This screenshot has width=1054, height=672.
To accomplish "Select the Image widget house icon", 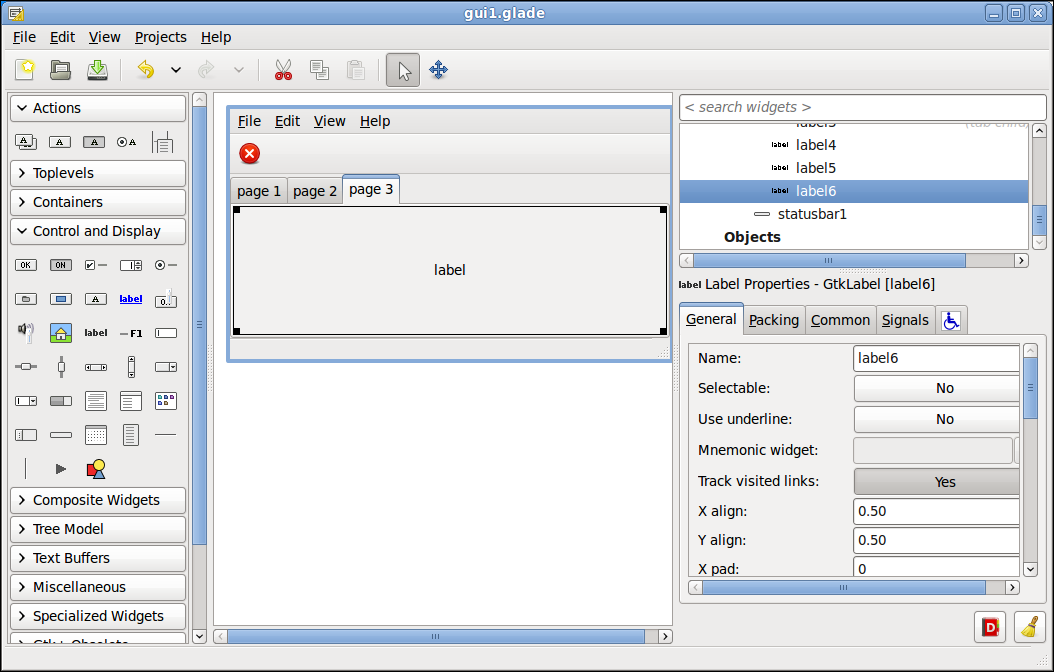I will pos(60,333).
